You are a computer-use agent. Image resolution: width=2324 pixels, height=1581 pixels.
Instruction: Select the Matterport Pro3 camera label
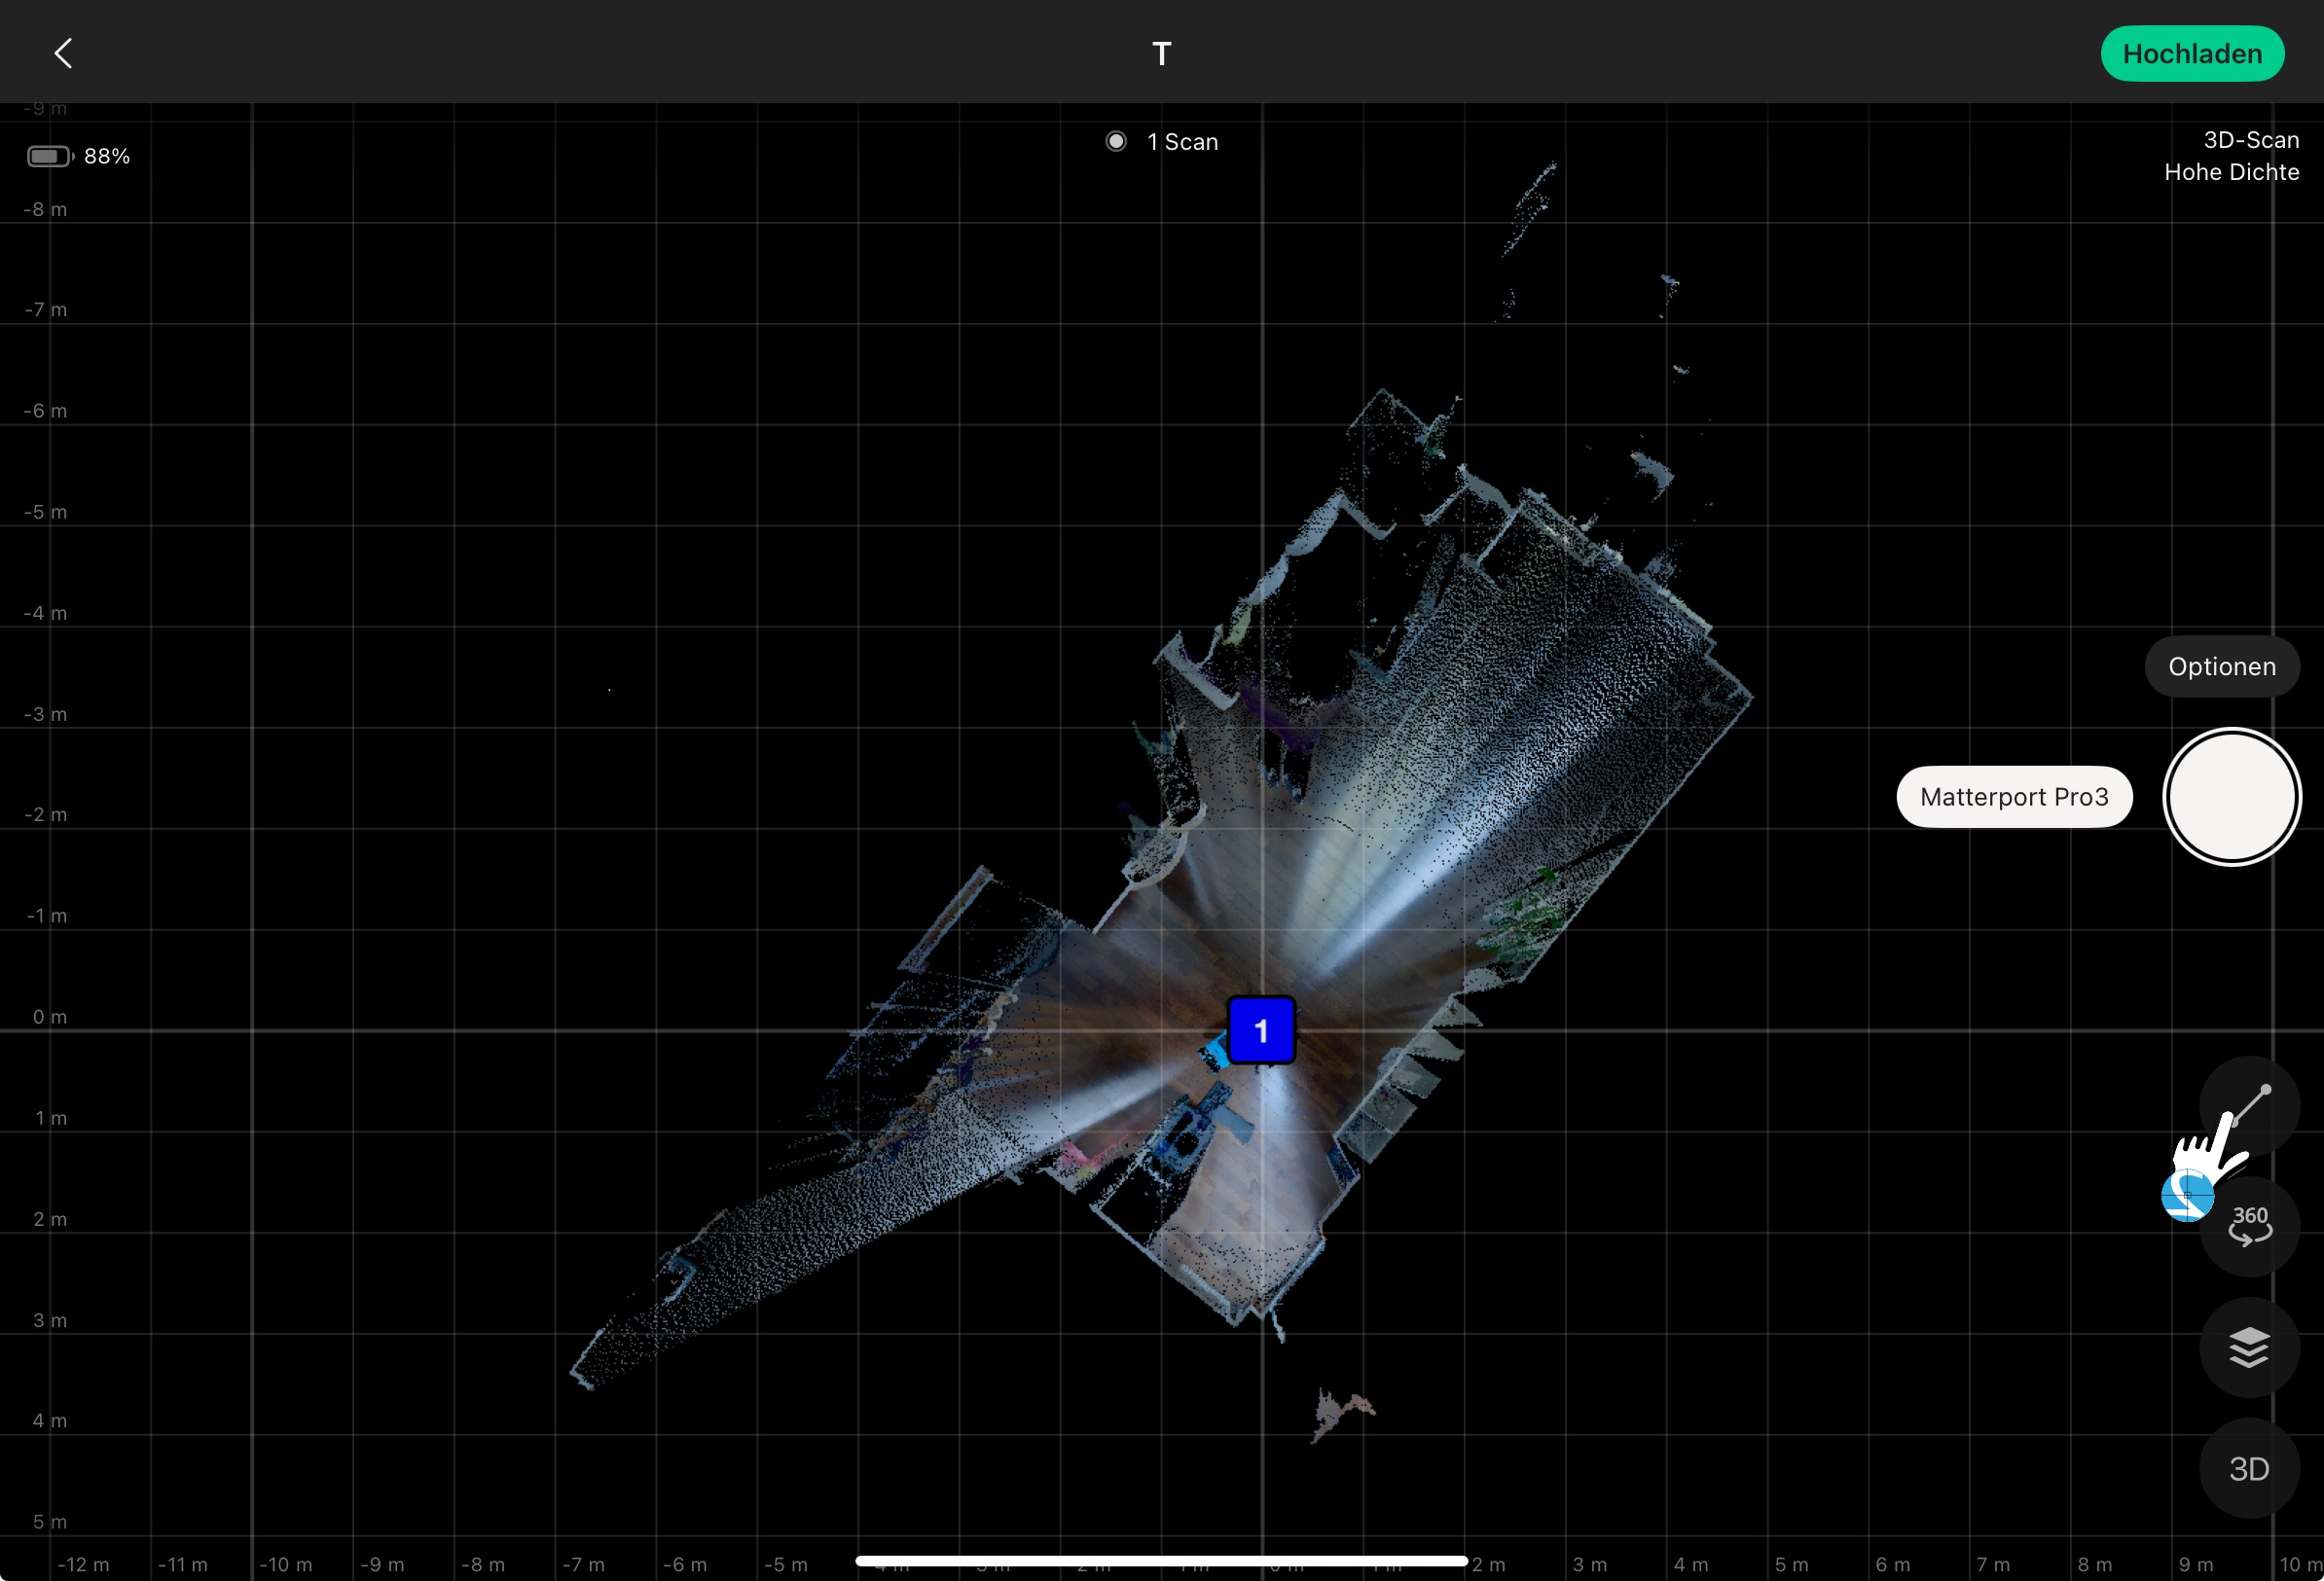pyautogui.click(x=2014, y=797)
